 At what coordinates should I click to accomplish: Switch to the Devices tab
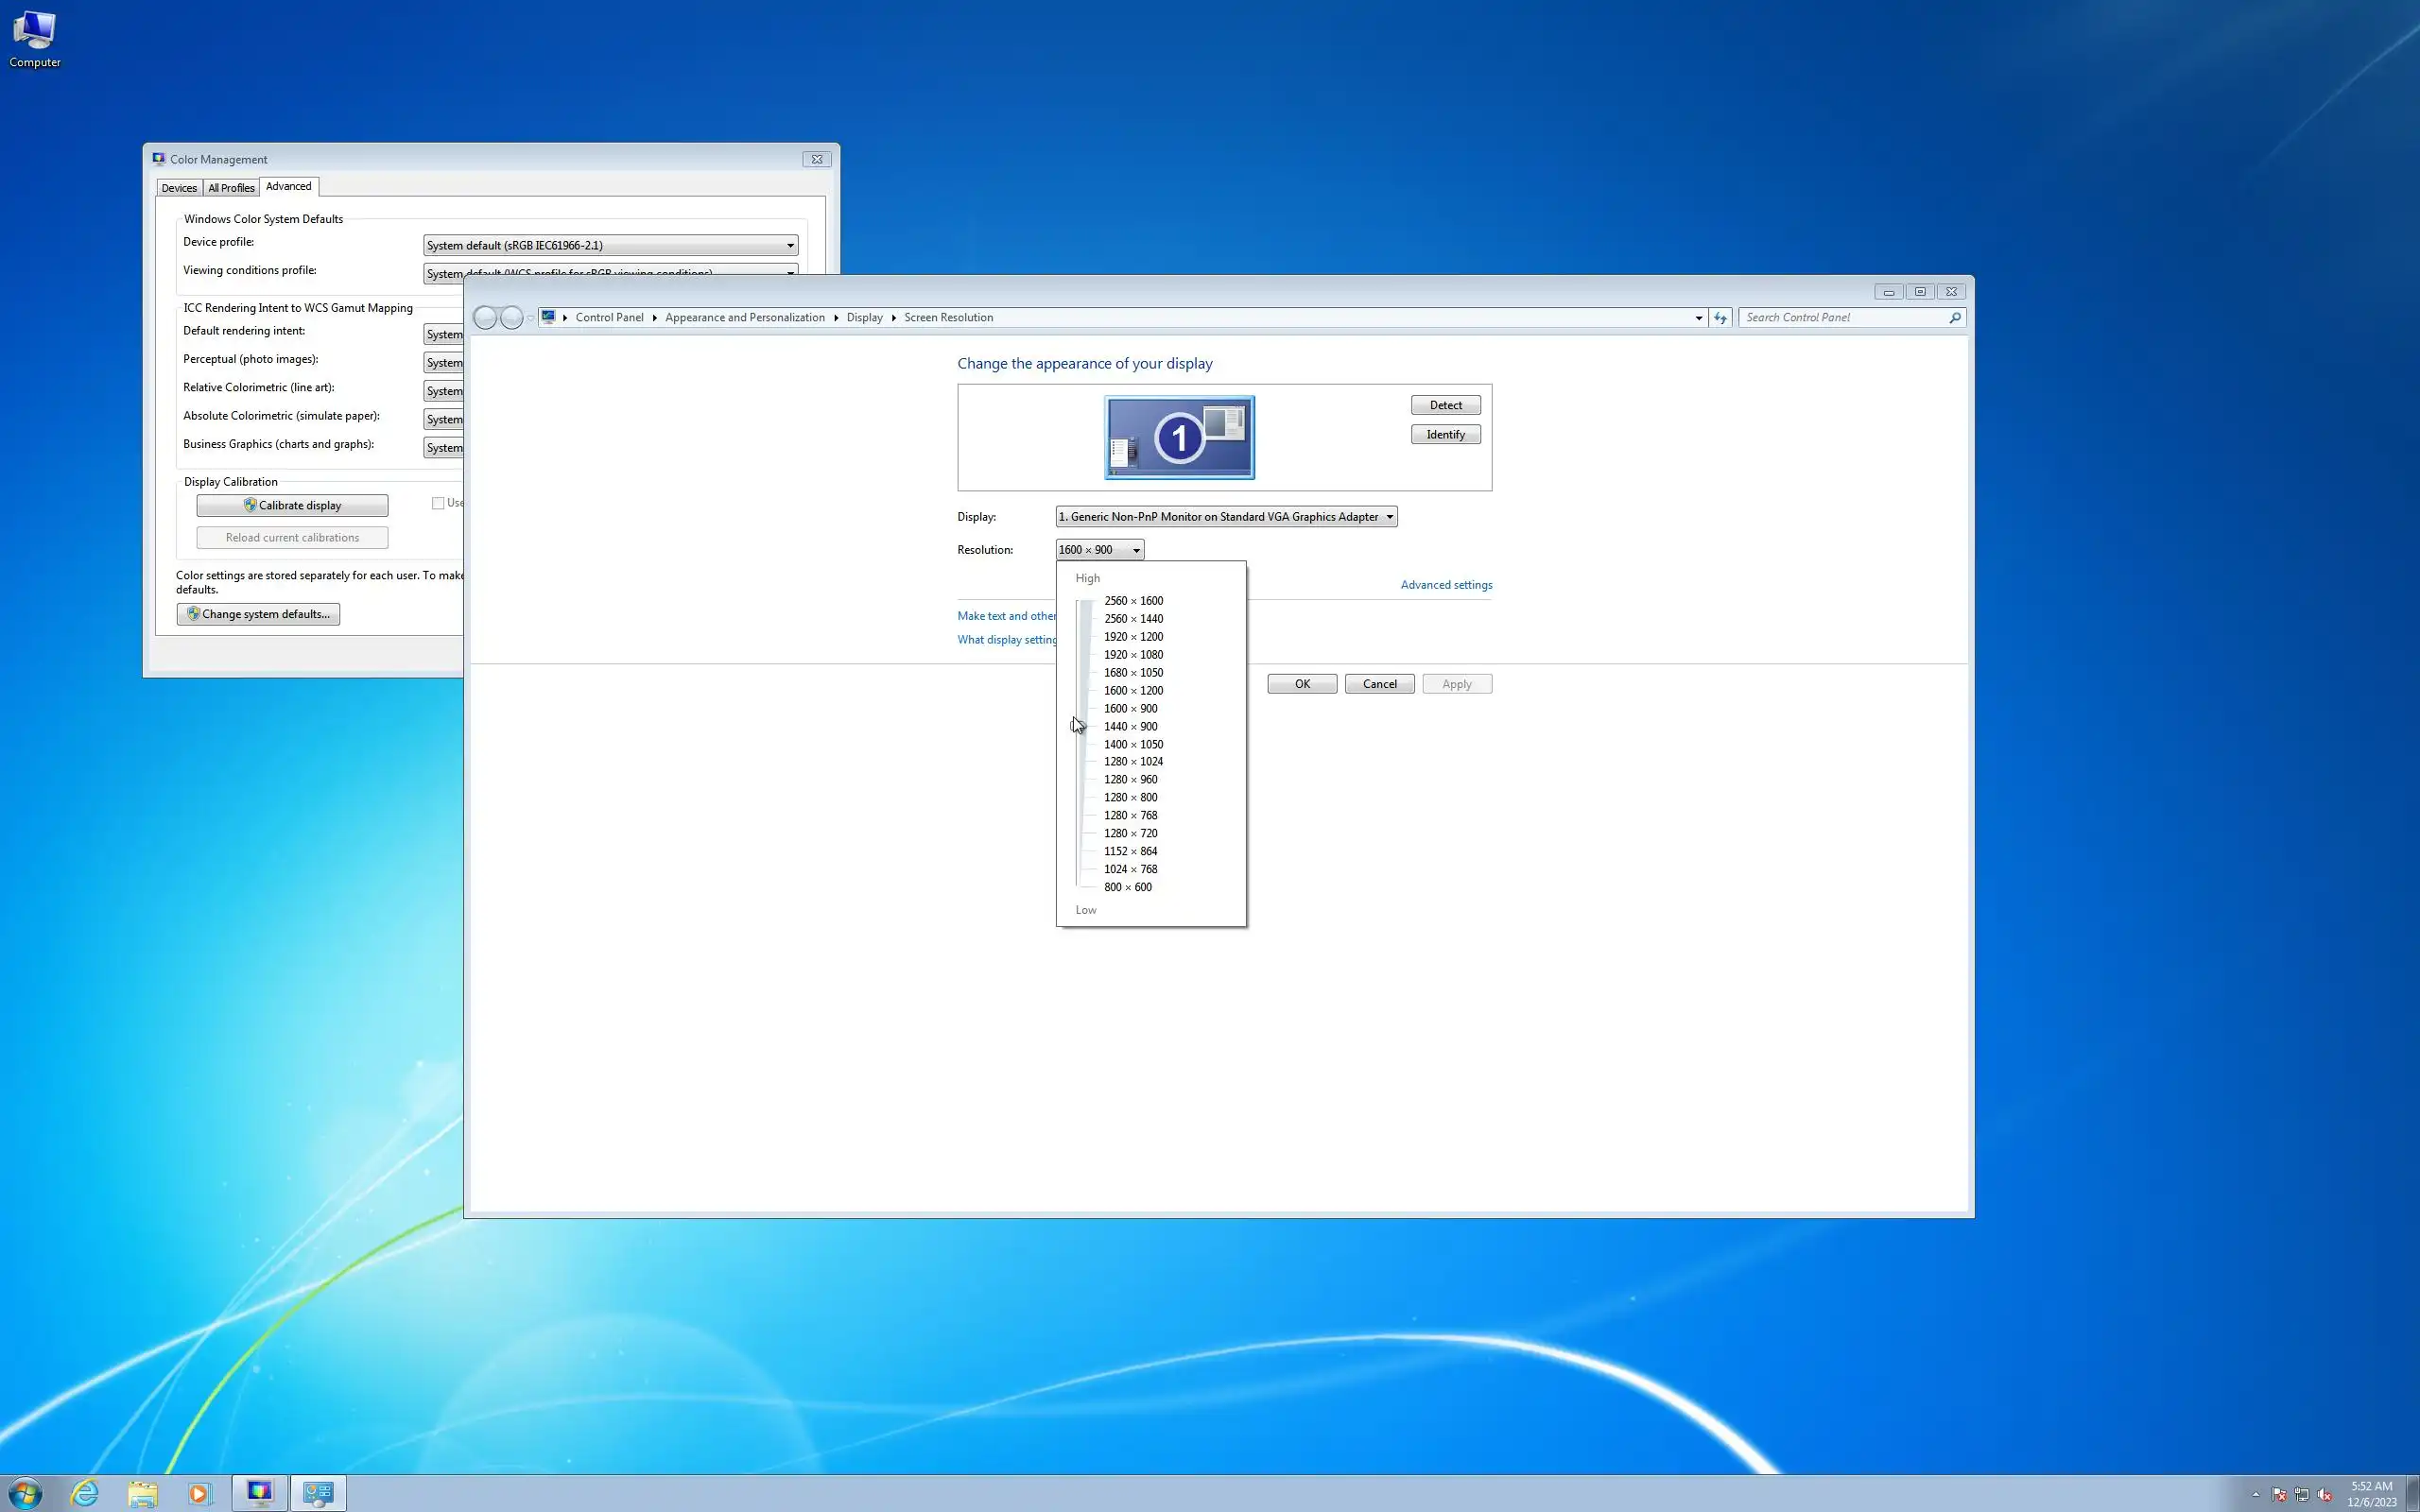tap(179, 188)
